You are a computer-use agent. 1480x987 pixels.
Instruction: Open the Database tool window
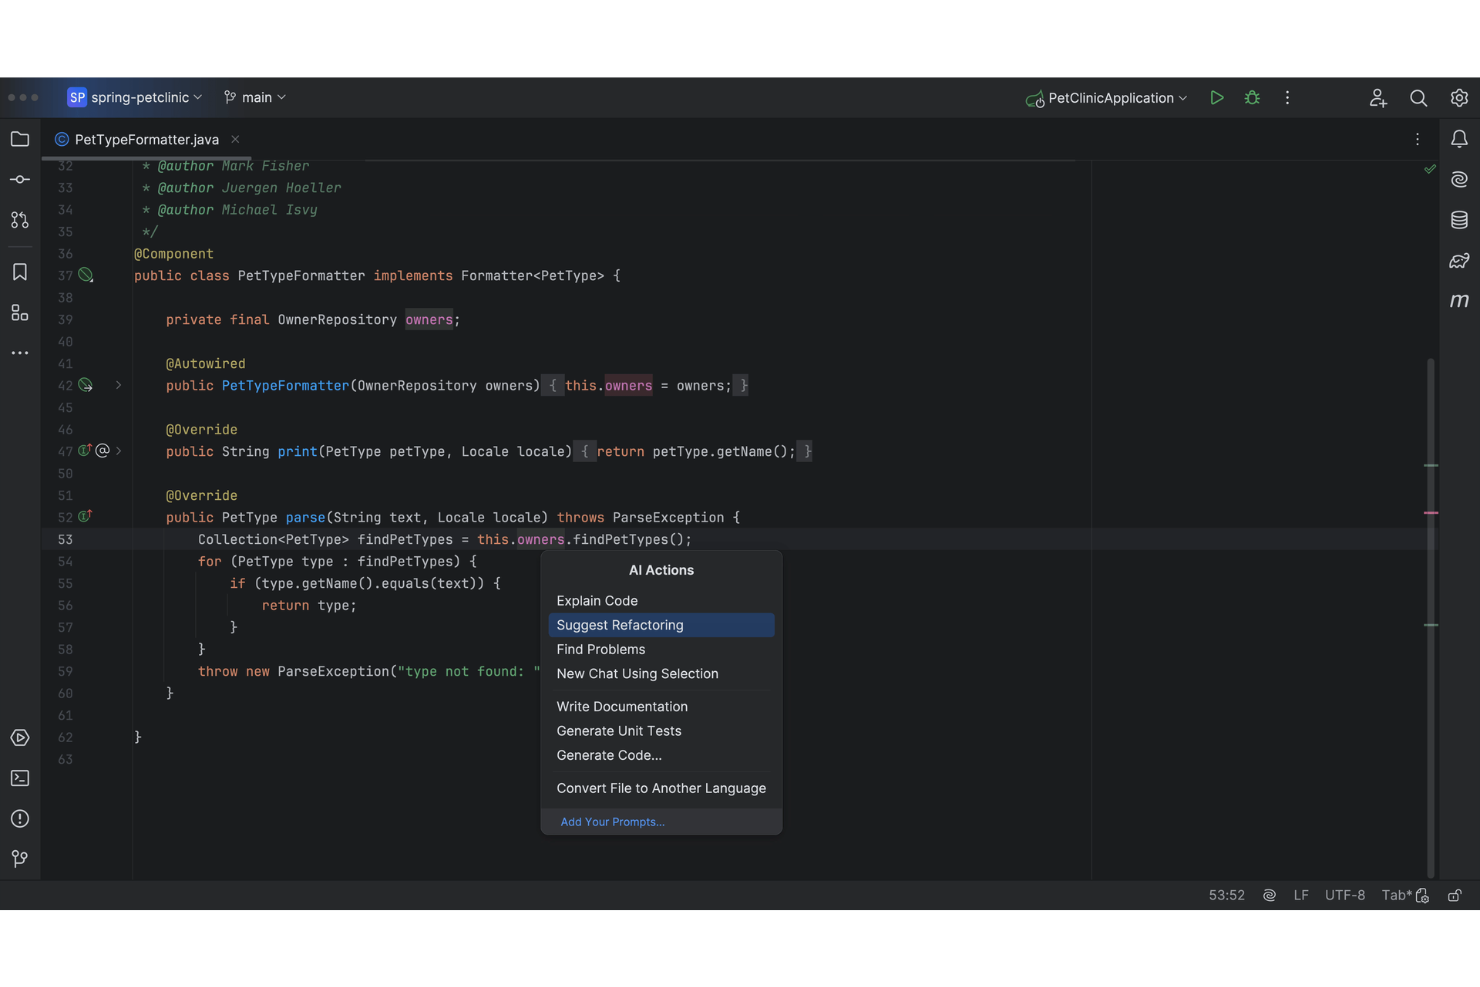tap(1459, 220)
